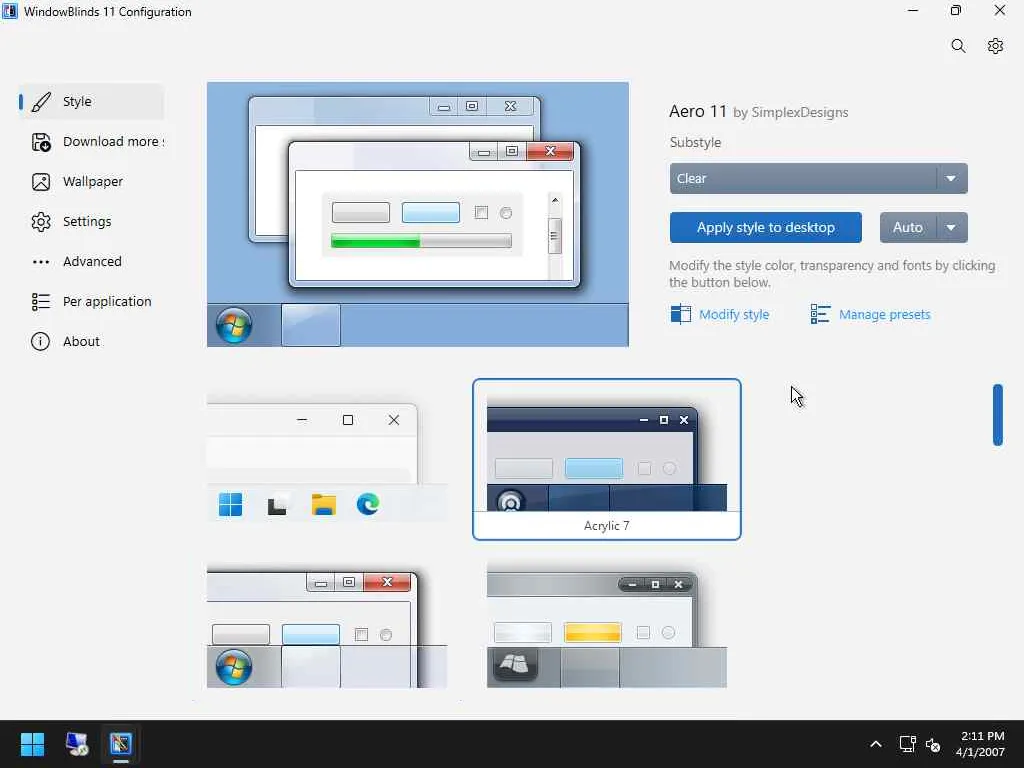Click the Auto button
The height and width of the screenshot is (768, 1024).
point(908,227)
